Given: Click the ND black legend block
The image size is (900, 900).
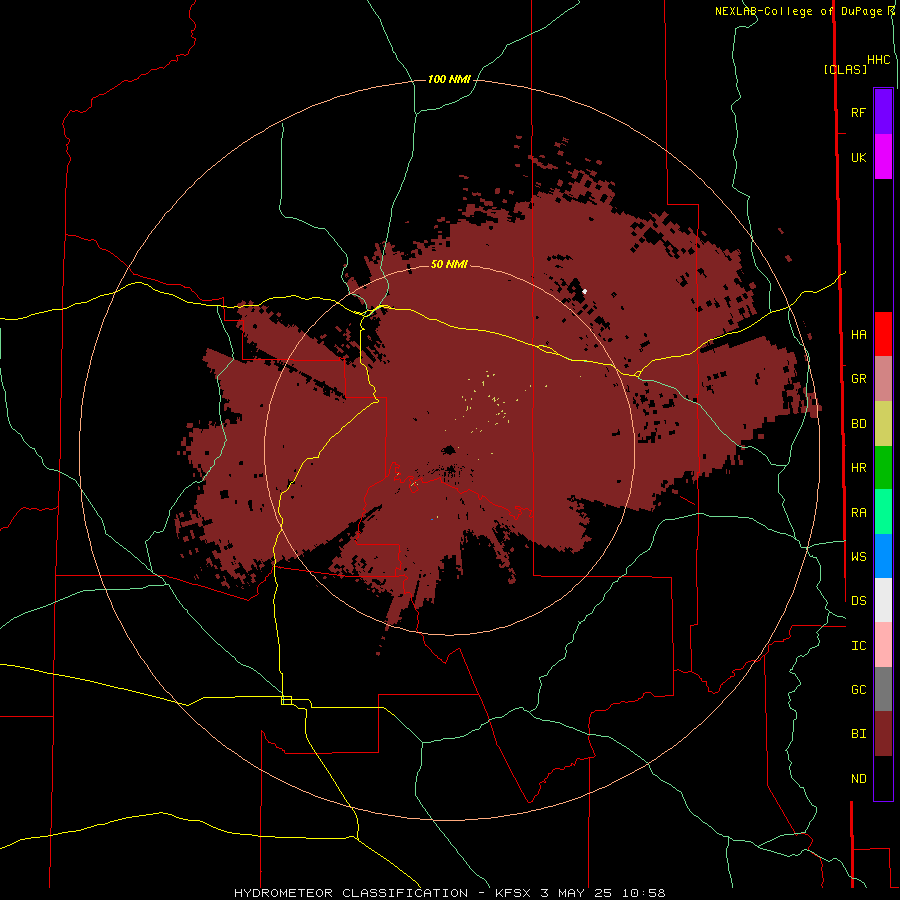Looking at the screenshot, I should 883,778.
